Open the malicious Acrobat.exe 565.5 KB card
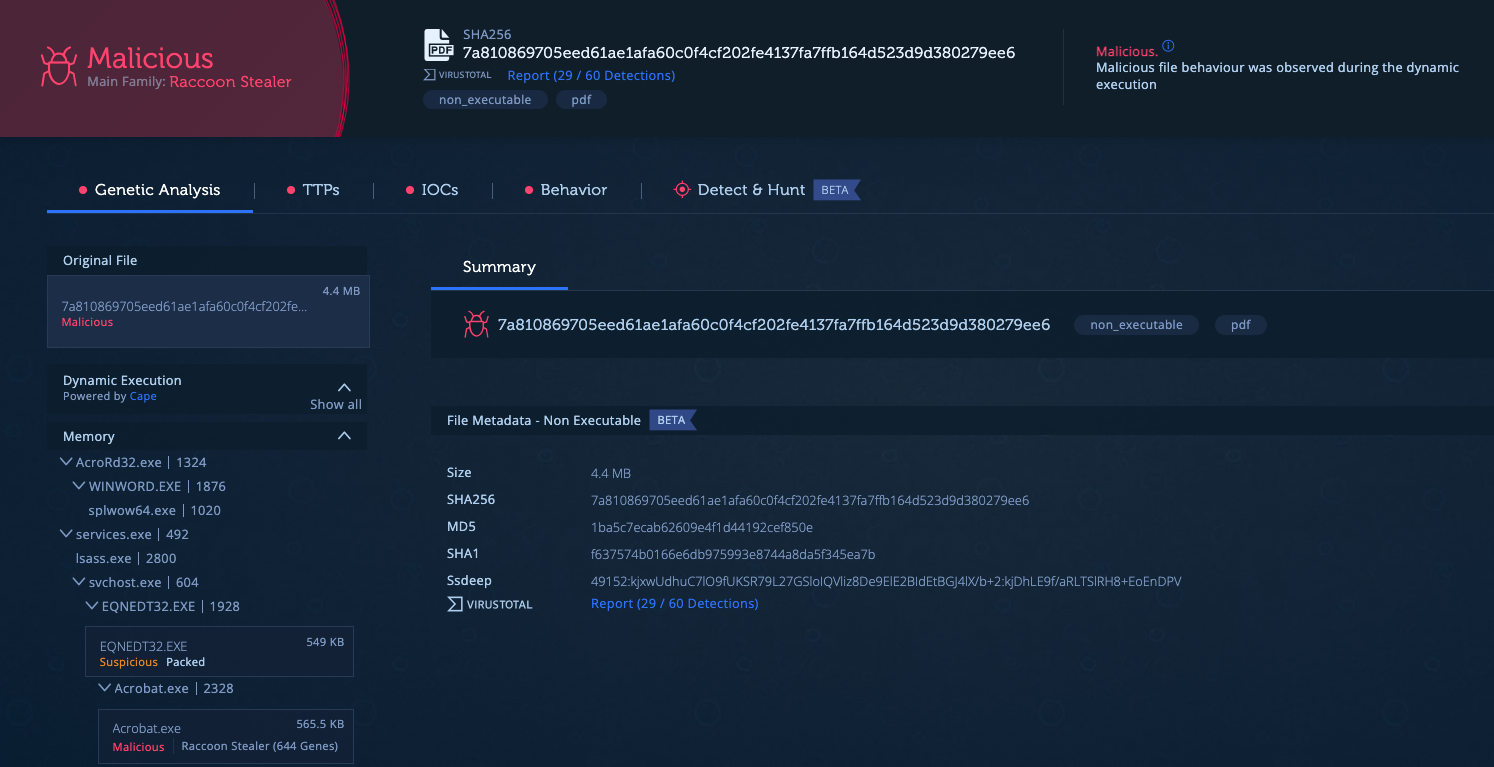Image resolution: width=1494 pixels, height=767 pixels. pos(225,736)
